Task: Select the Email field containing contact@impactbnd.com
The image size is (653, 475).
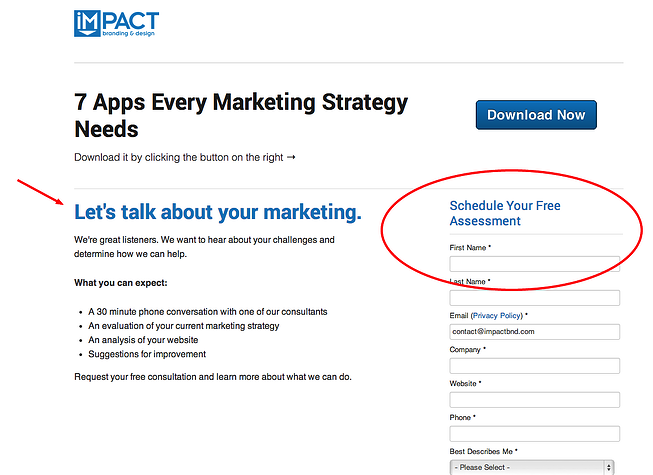Action: click(534, 332)
